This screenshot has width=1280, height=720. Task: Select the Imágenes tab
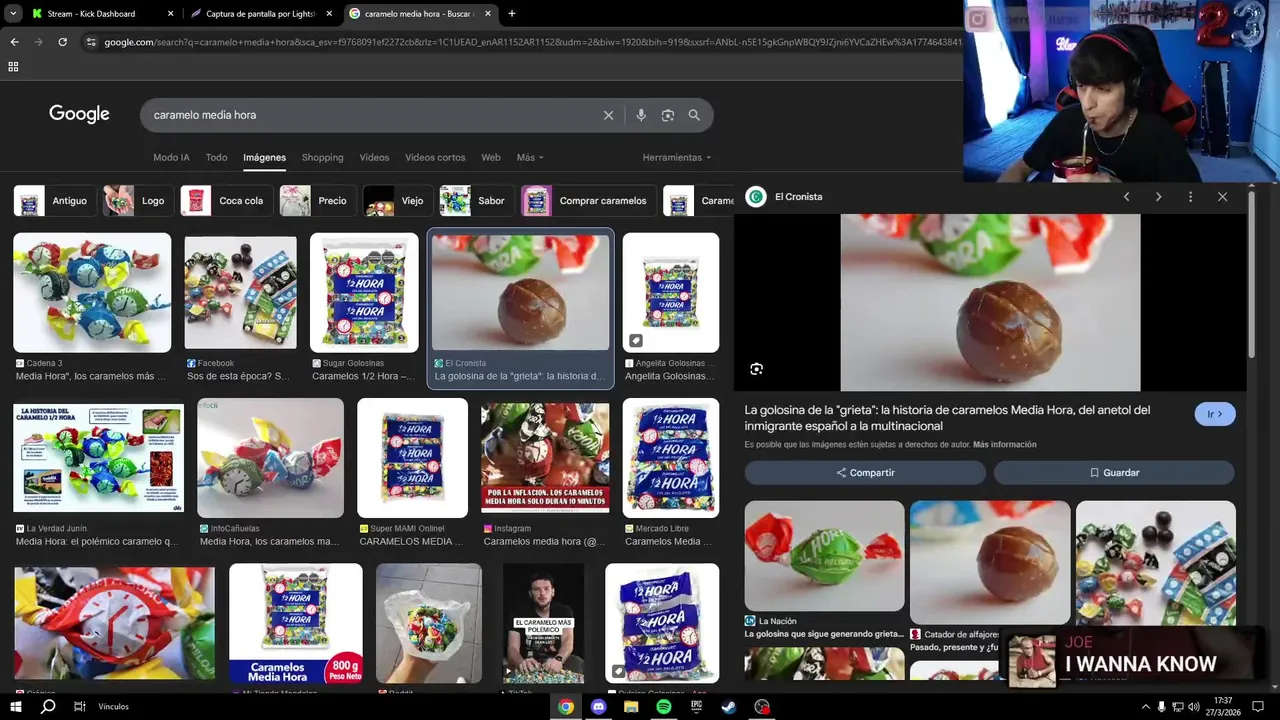point(264,157)
